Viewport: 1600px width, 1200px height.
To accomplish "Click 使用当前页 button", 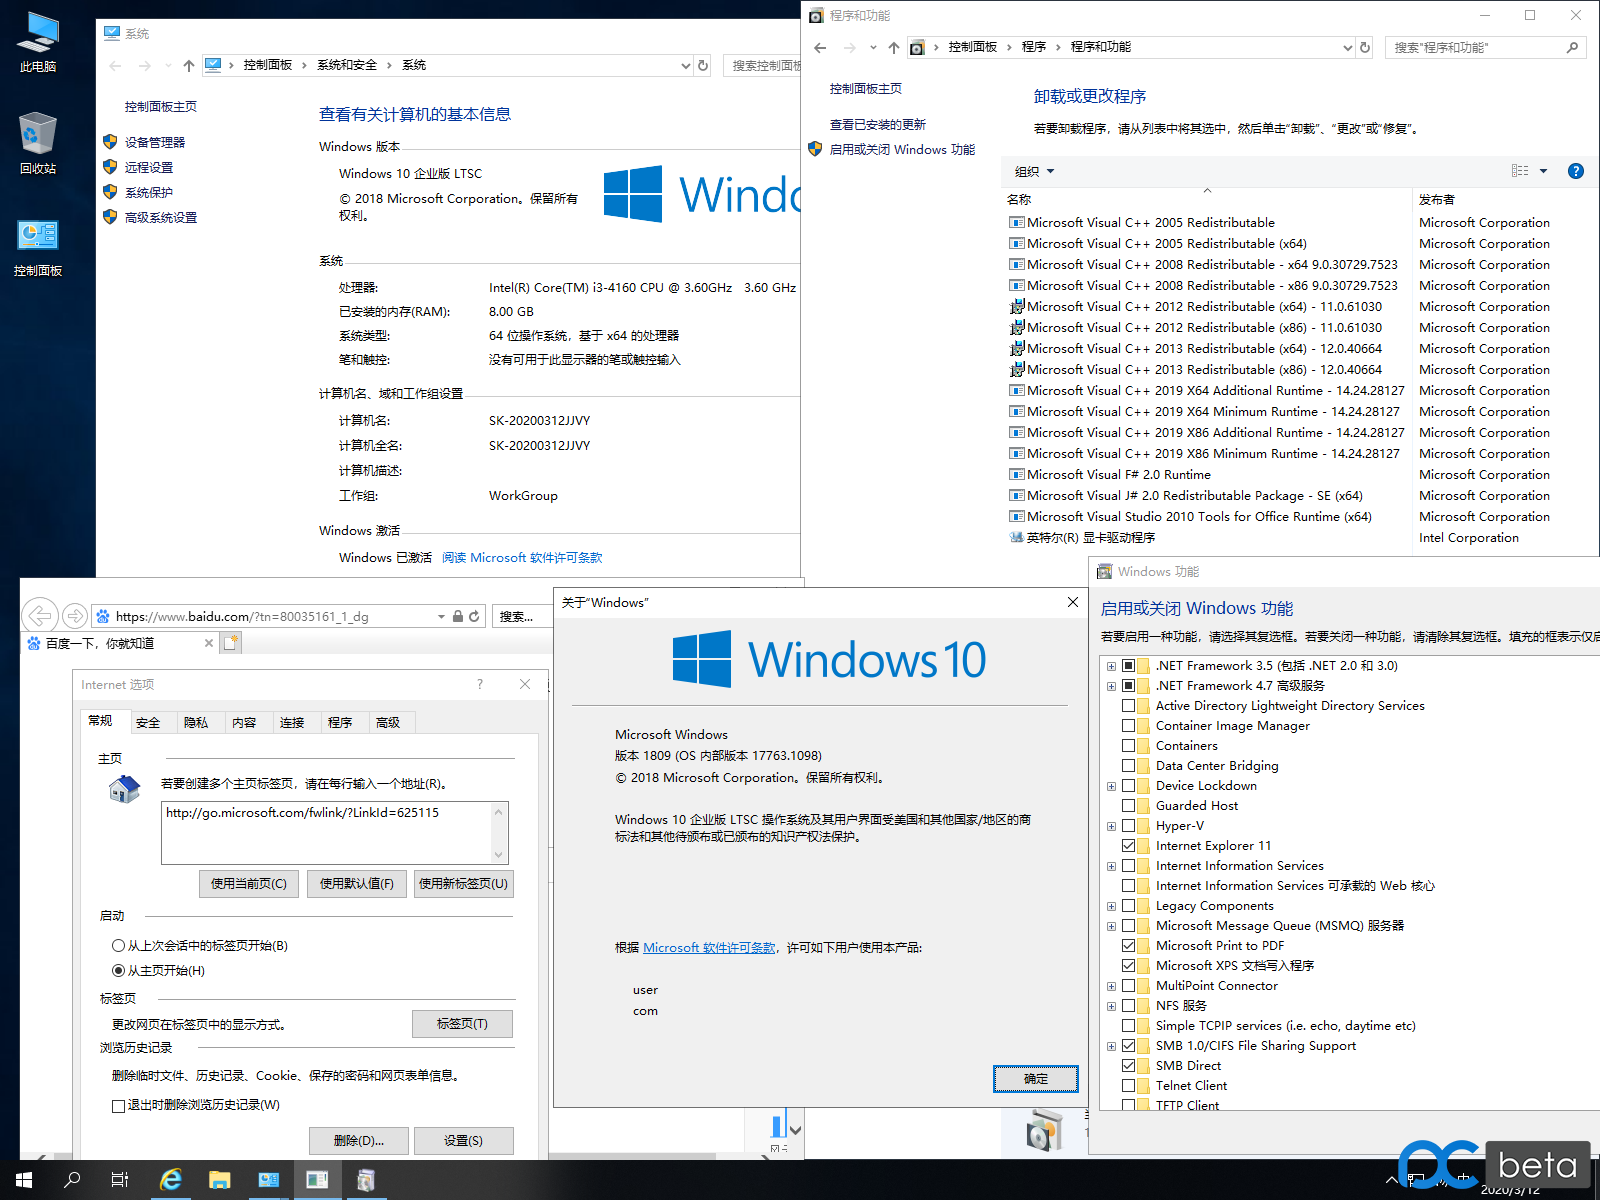I will click(x=249, y=884).
